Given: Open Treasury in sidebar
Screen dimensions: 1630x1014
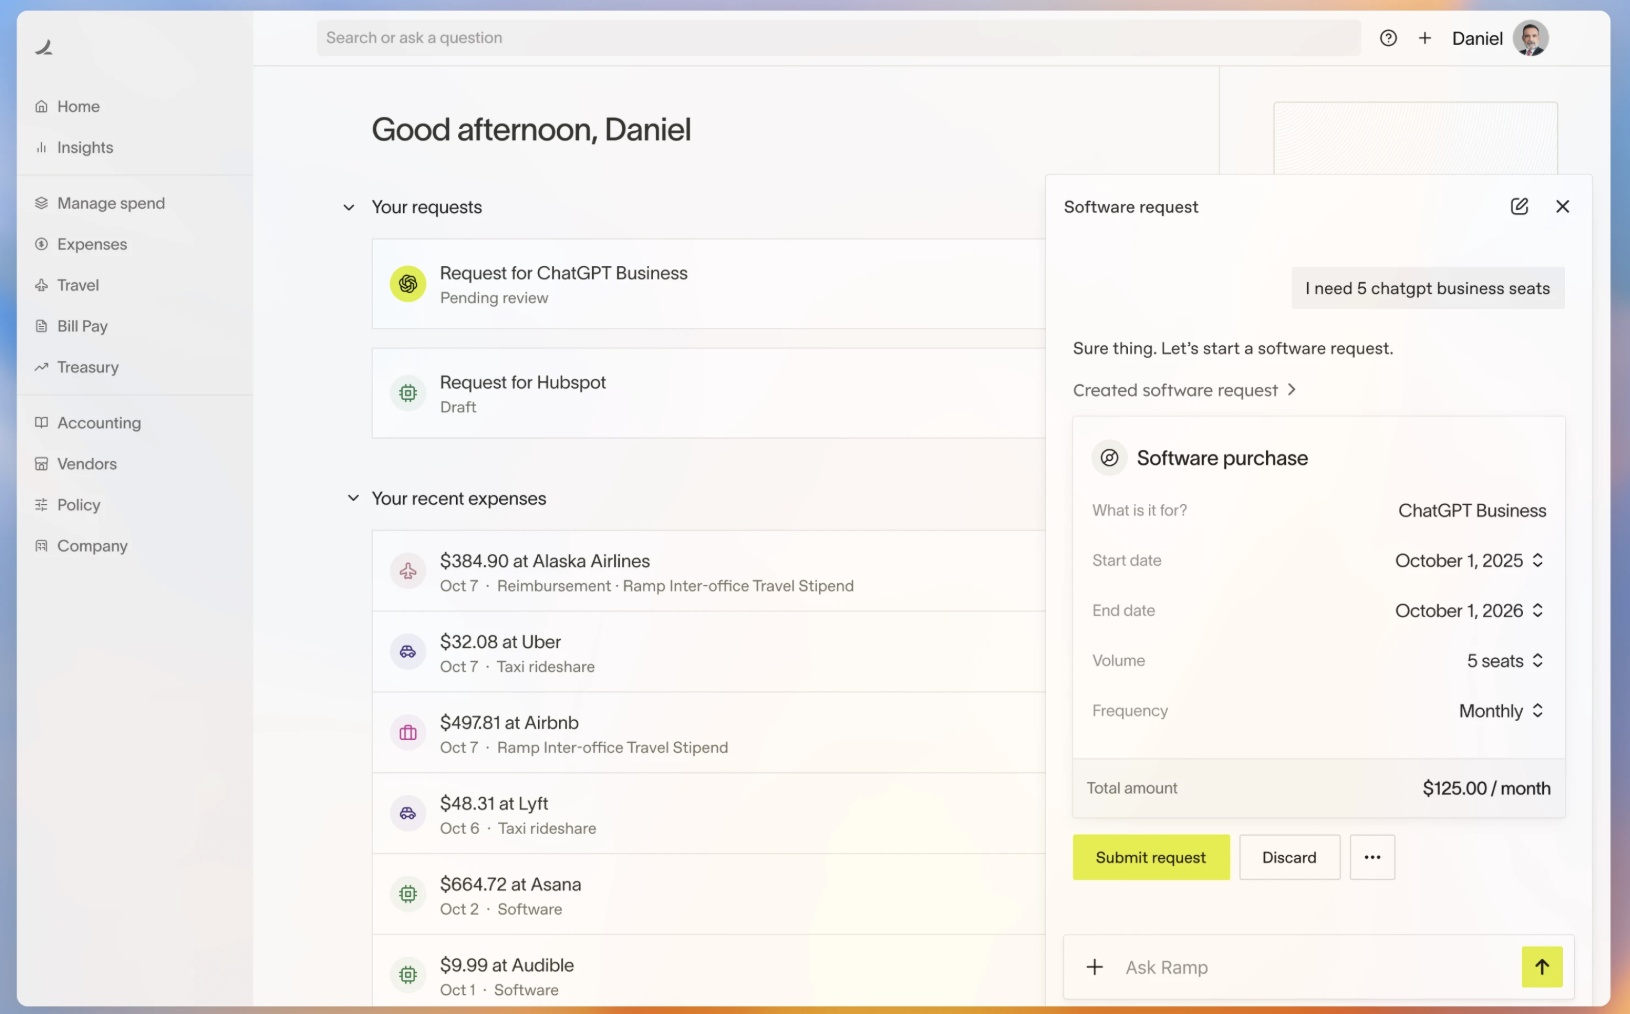Looking at the screenshot, I should coord(77,368).
